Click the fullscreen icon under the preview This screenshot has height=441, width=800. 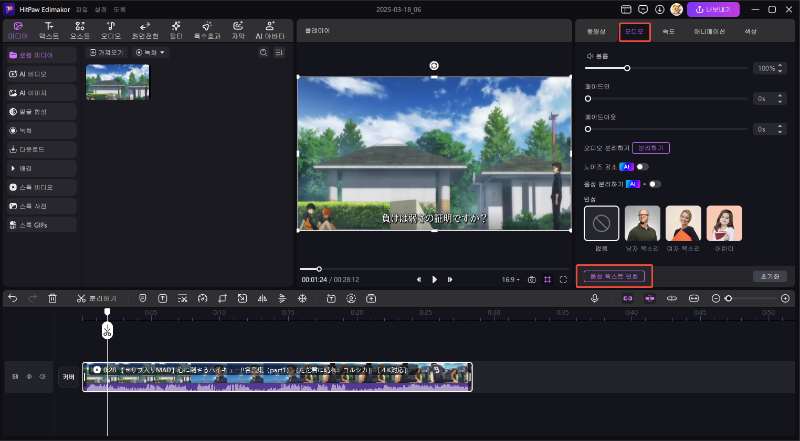coord(564,279)
